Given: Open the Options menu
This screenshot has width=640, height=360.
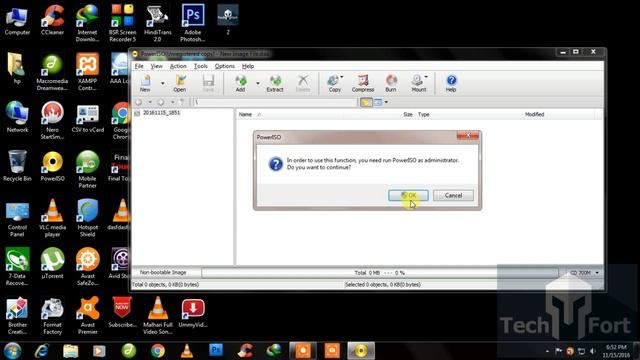Looking at the screenshot, I should (224, 66).
